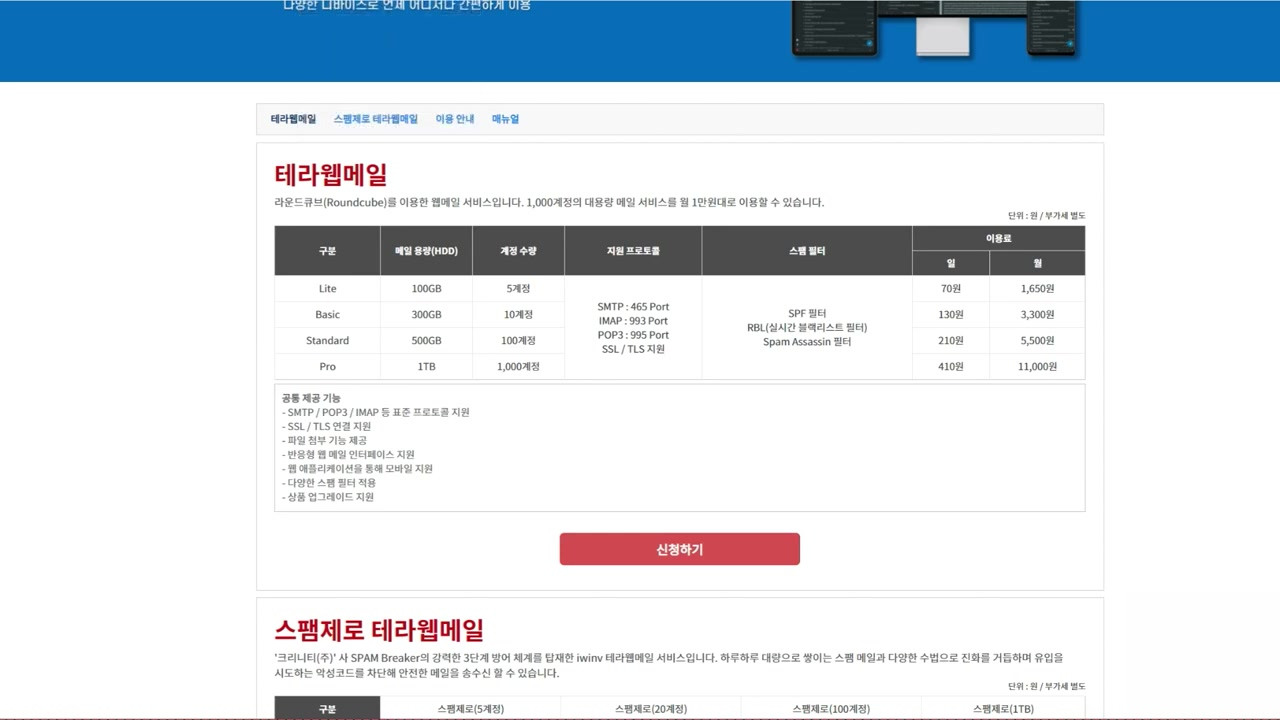Select the 3,300원 monthly price

point(1038,315)
